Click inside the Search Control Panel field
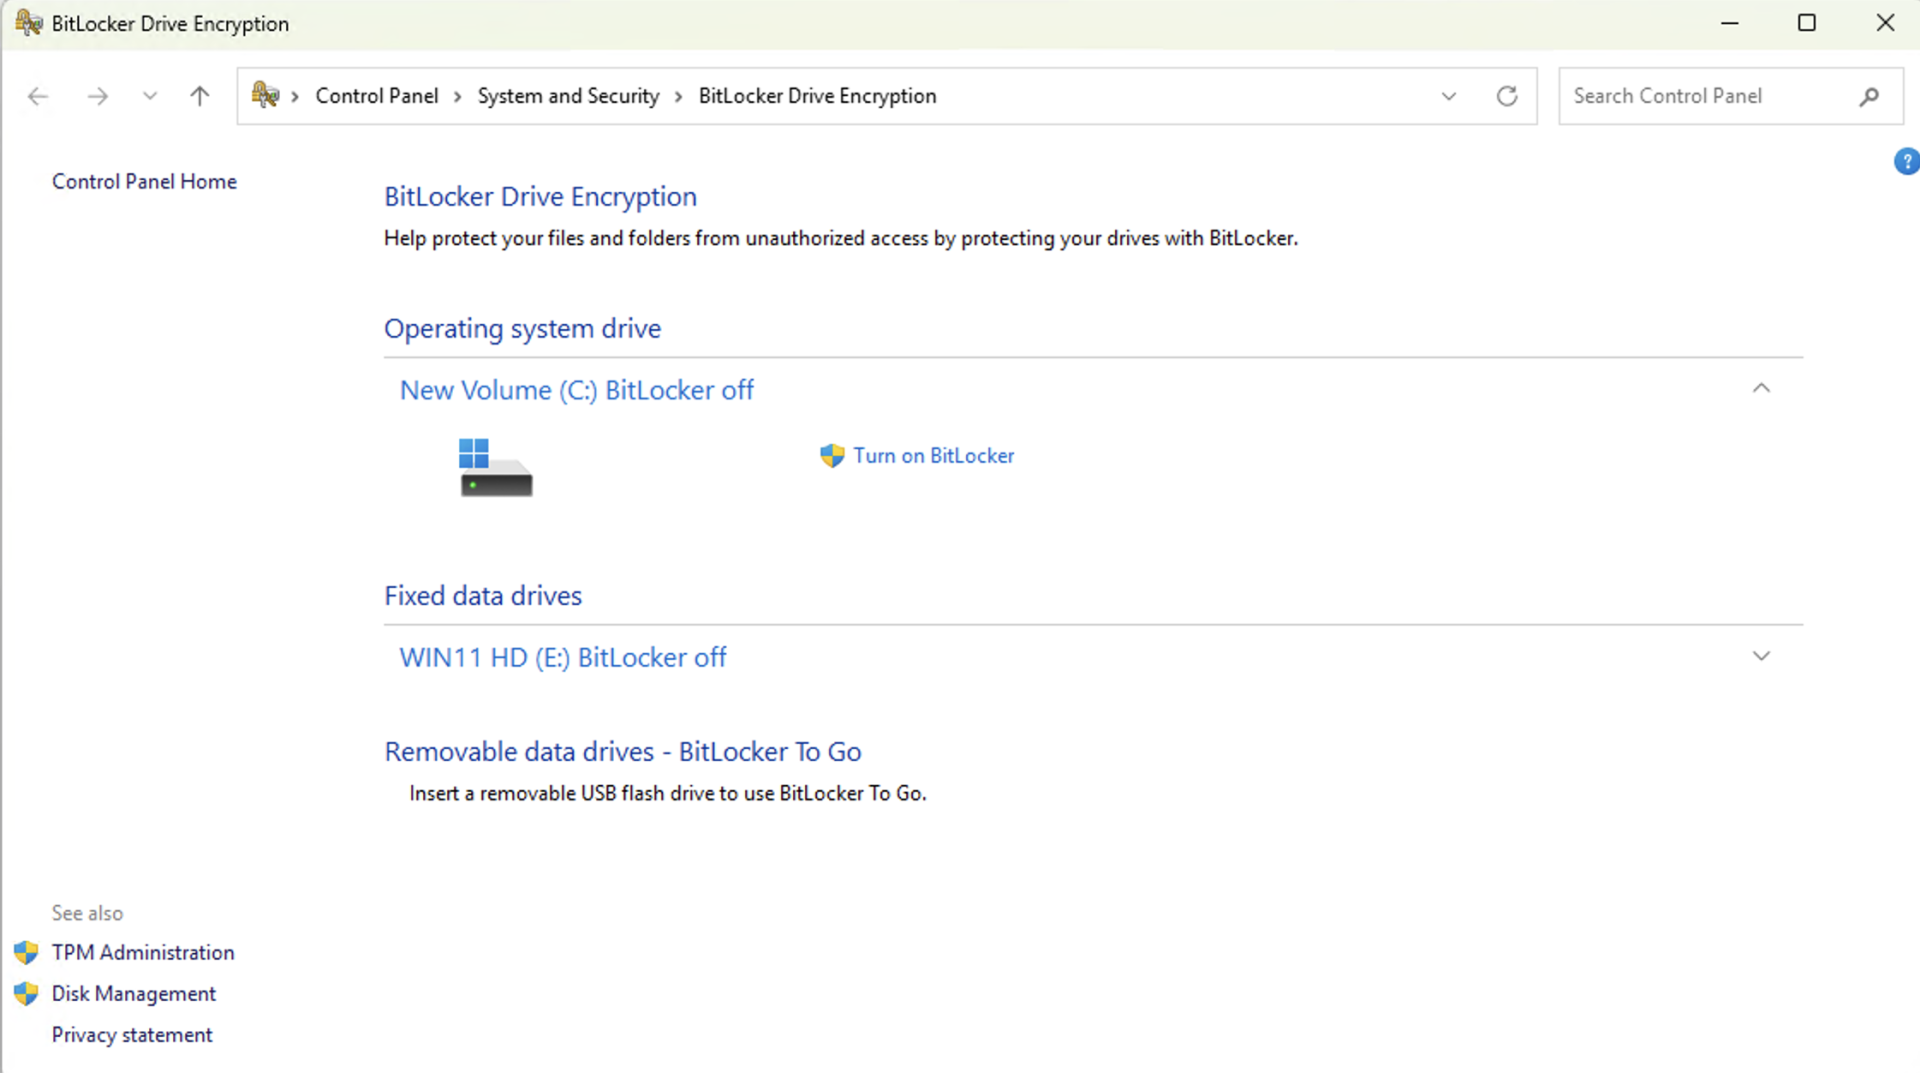 click(1700, 96)
